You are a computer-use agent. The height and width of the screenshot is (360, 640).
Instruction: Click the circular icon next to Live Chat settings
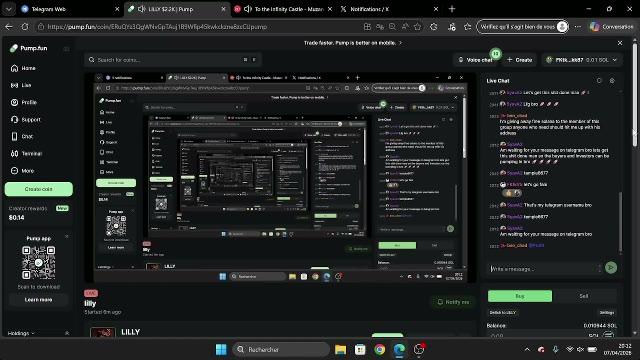[x=599, y=81]
